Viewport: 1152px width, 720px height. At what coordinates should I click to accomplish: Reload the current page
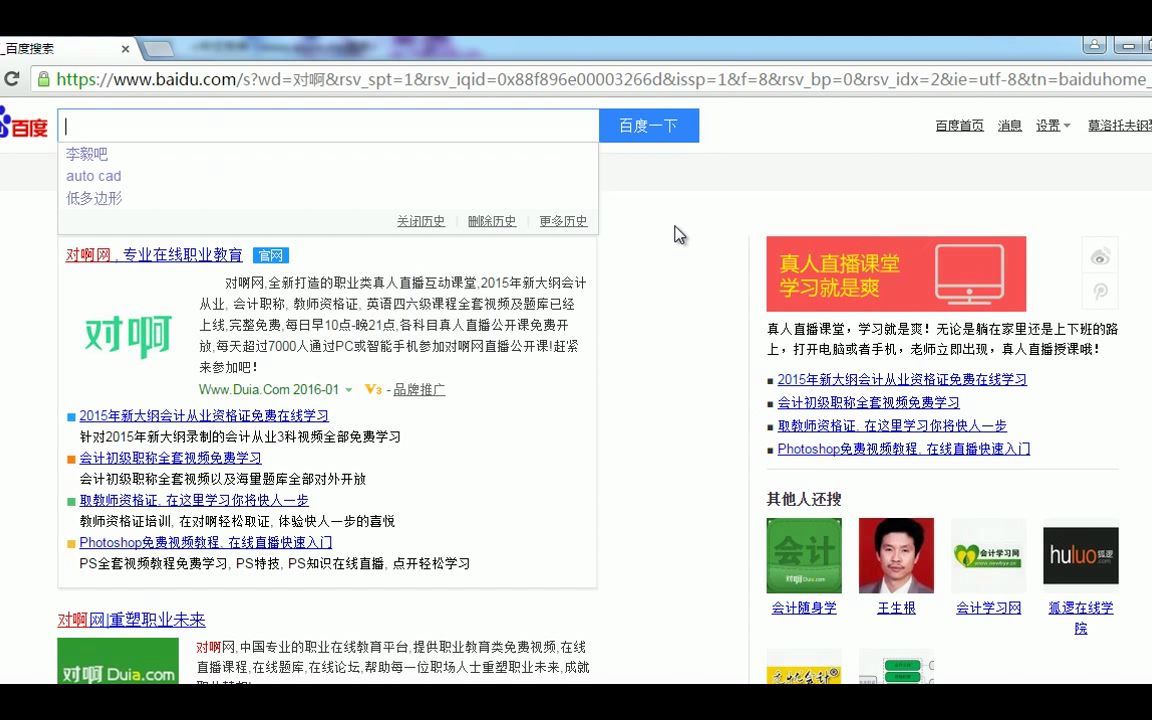coord(13,79)
